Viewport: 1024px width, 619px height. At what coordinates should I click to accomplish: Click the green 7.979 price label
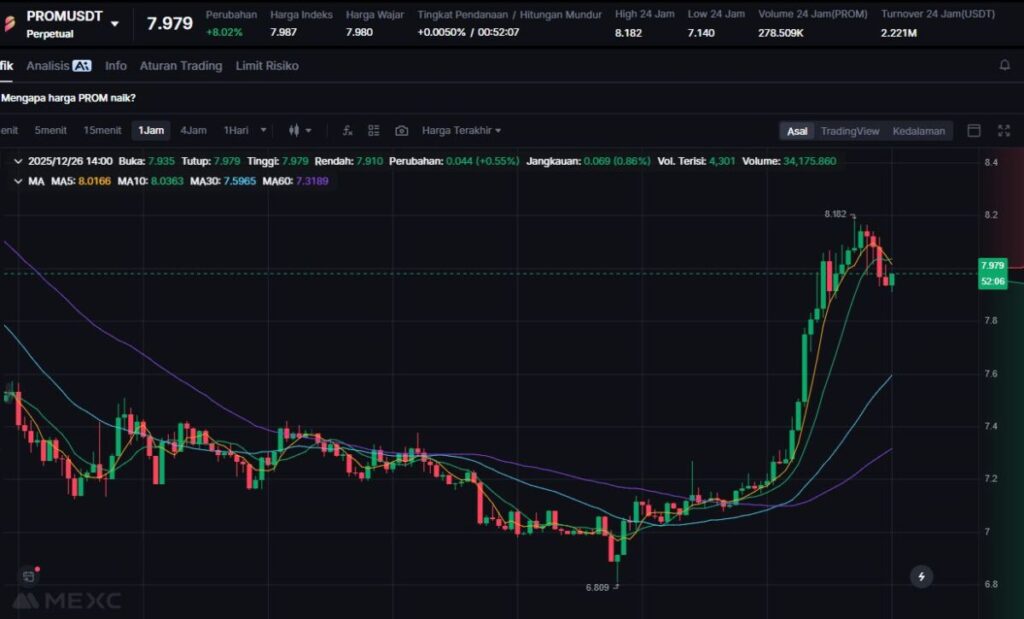click(x=992, y=266)
